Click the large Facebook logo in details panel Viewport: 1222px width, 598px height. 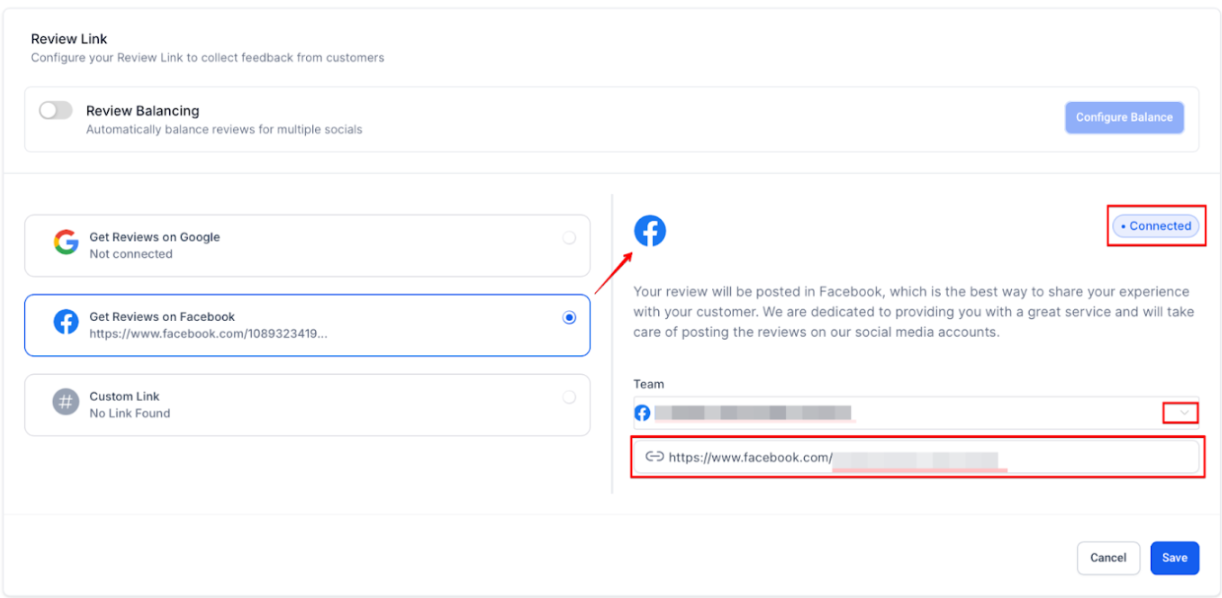pyautogui.click(x=650, y=231)
